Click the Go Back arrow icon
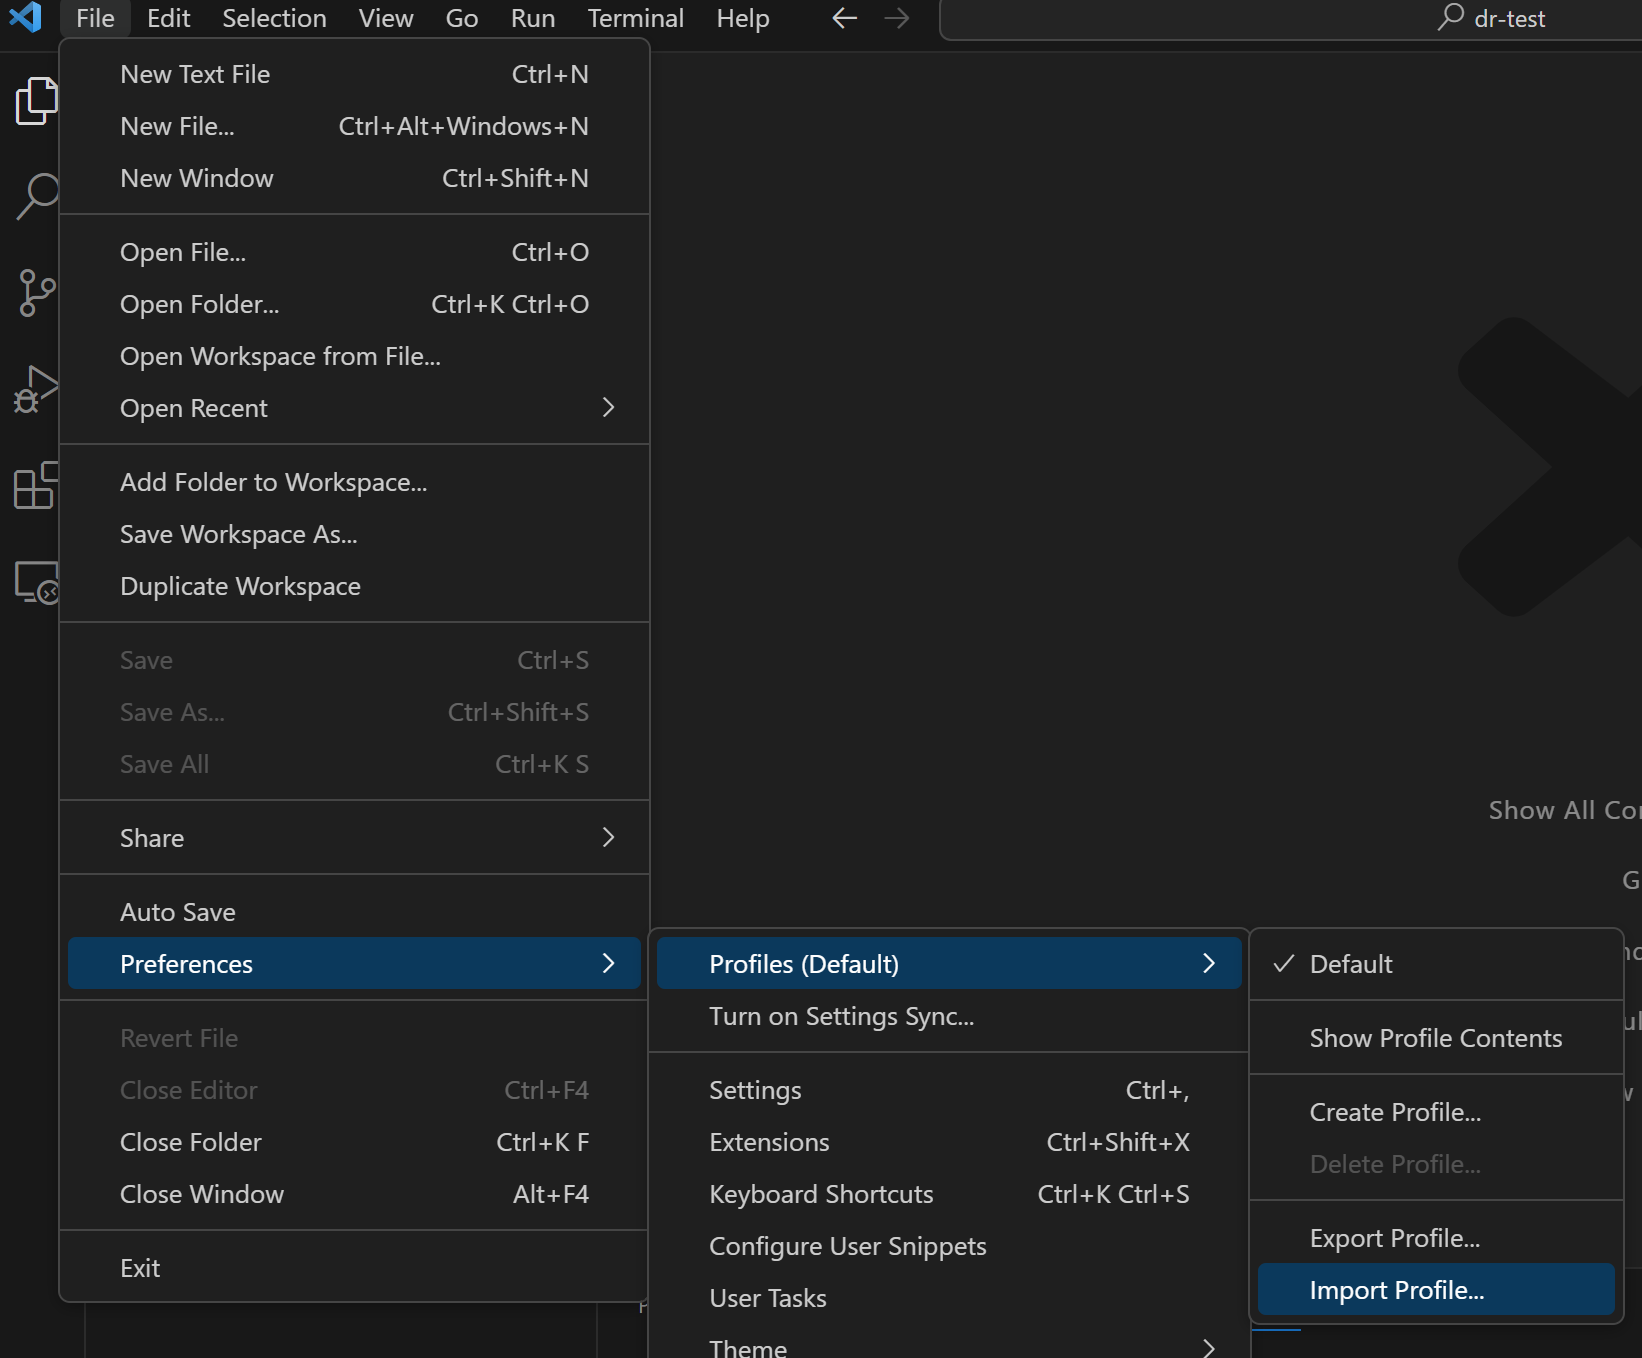The width and height of the screenshot is (1642, 1358). (x=843, y=17)
